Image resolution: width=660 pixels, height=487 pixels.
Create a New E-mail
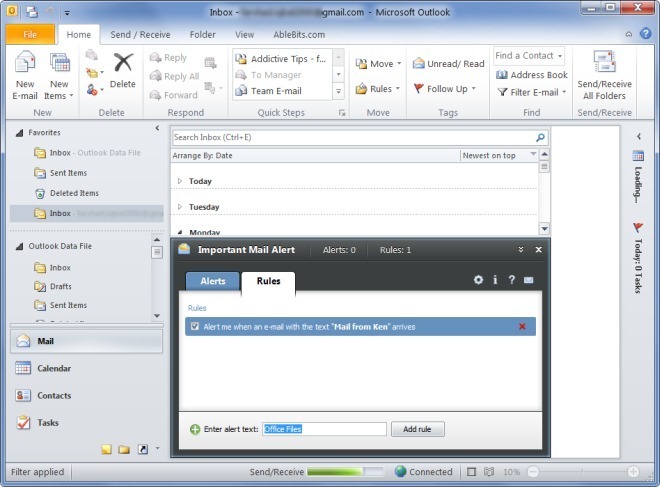25,76
